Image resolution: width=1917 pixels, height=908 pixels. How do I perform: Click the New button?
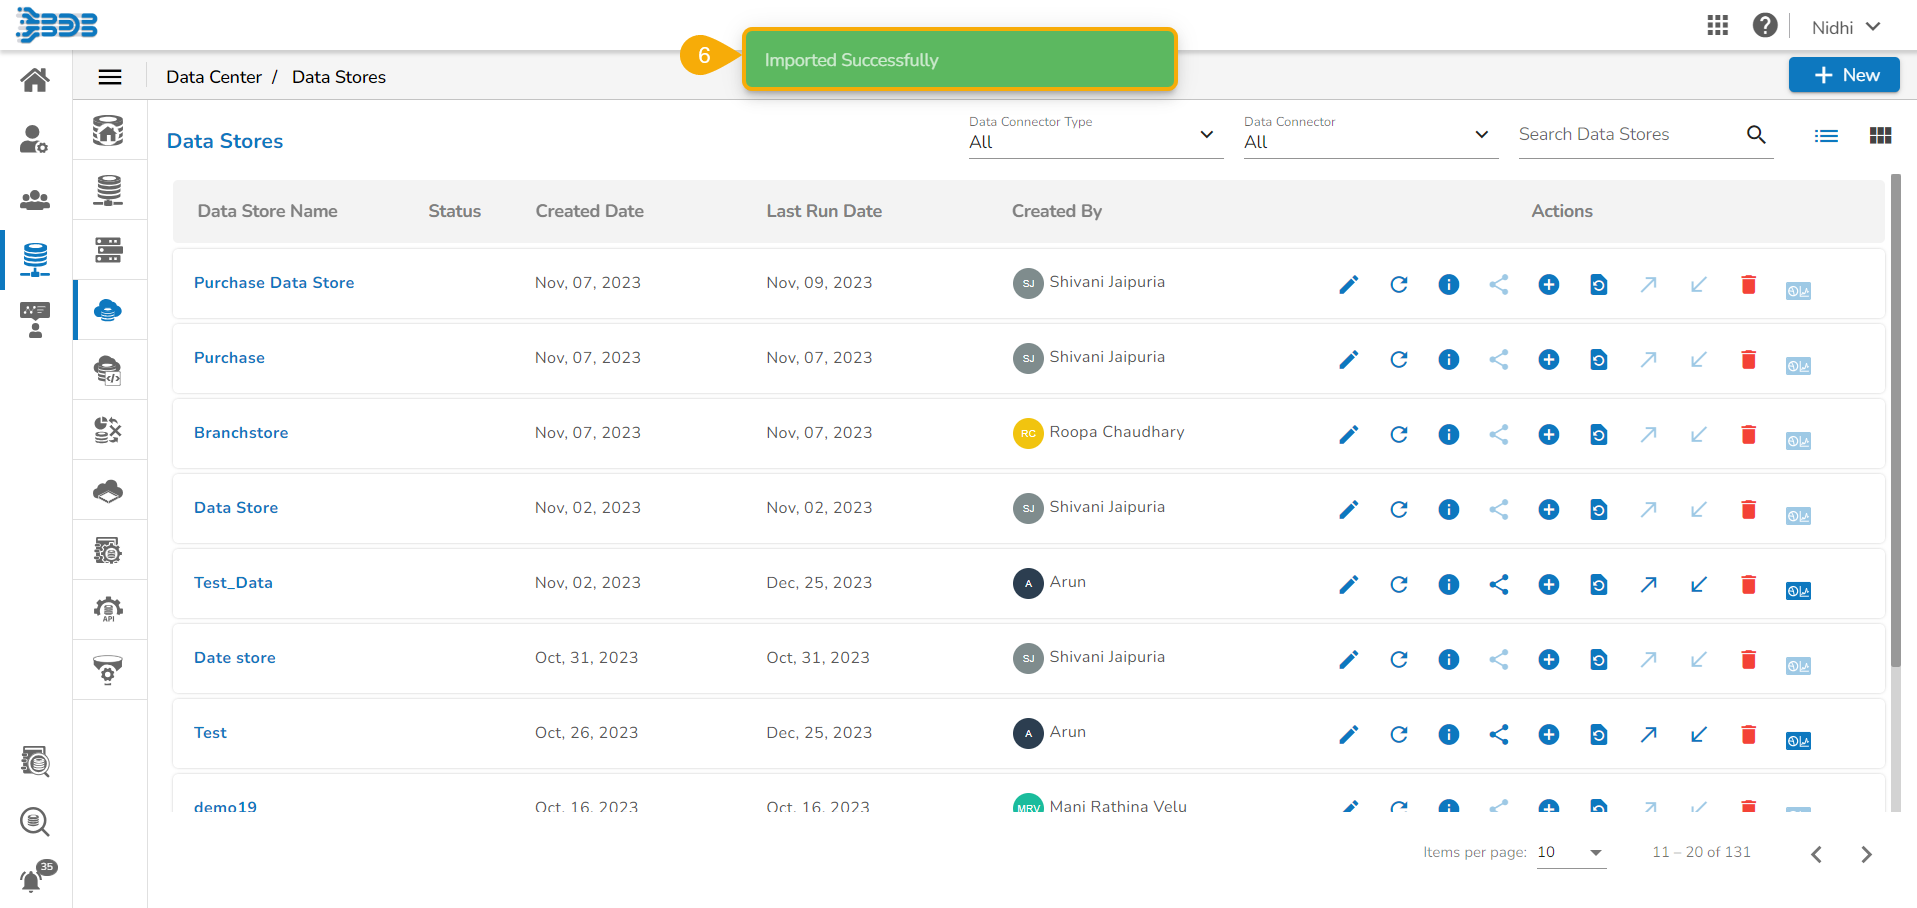click(x=1843, y=75)
